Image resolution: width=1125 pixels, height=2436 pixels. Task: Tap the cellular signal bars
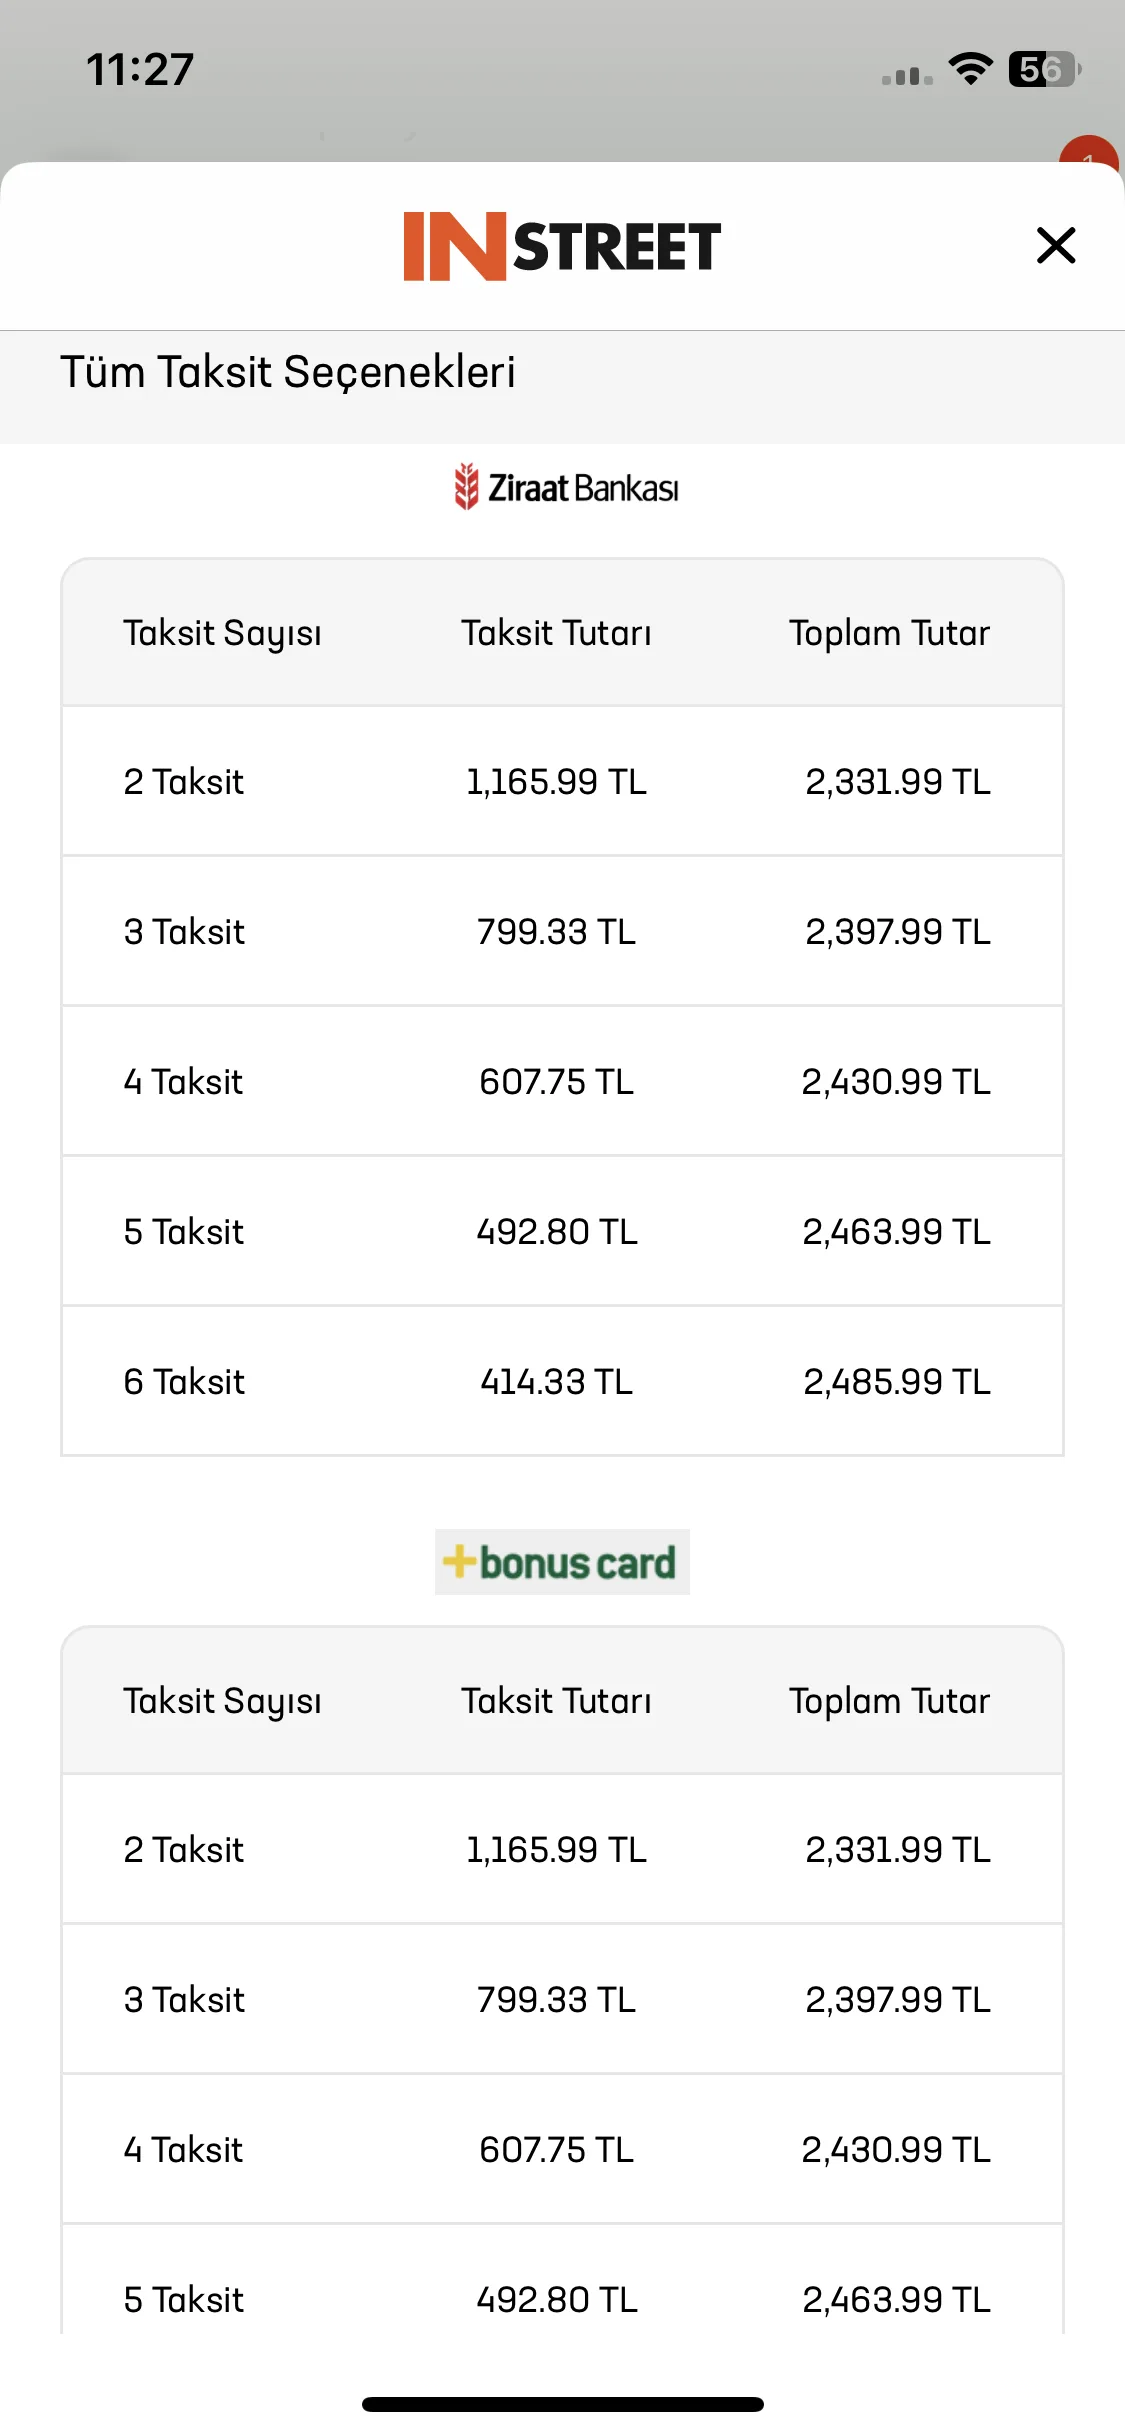click(907, 76)
